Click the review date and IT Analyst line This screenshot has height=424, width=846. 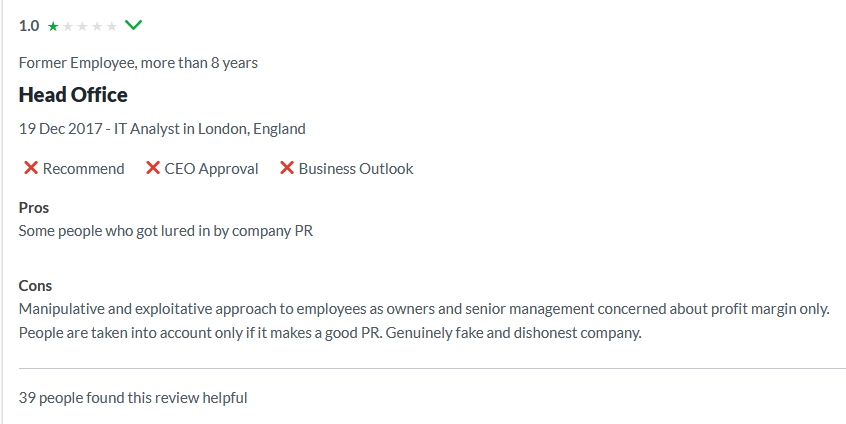click(162, 129)
